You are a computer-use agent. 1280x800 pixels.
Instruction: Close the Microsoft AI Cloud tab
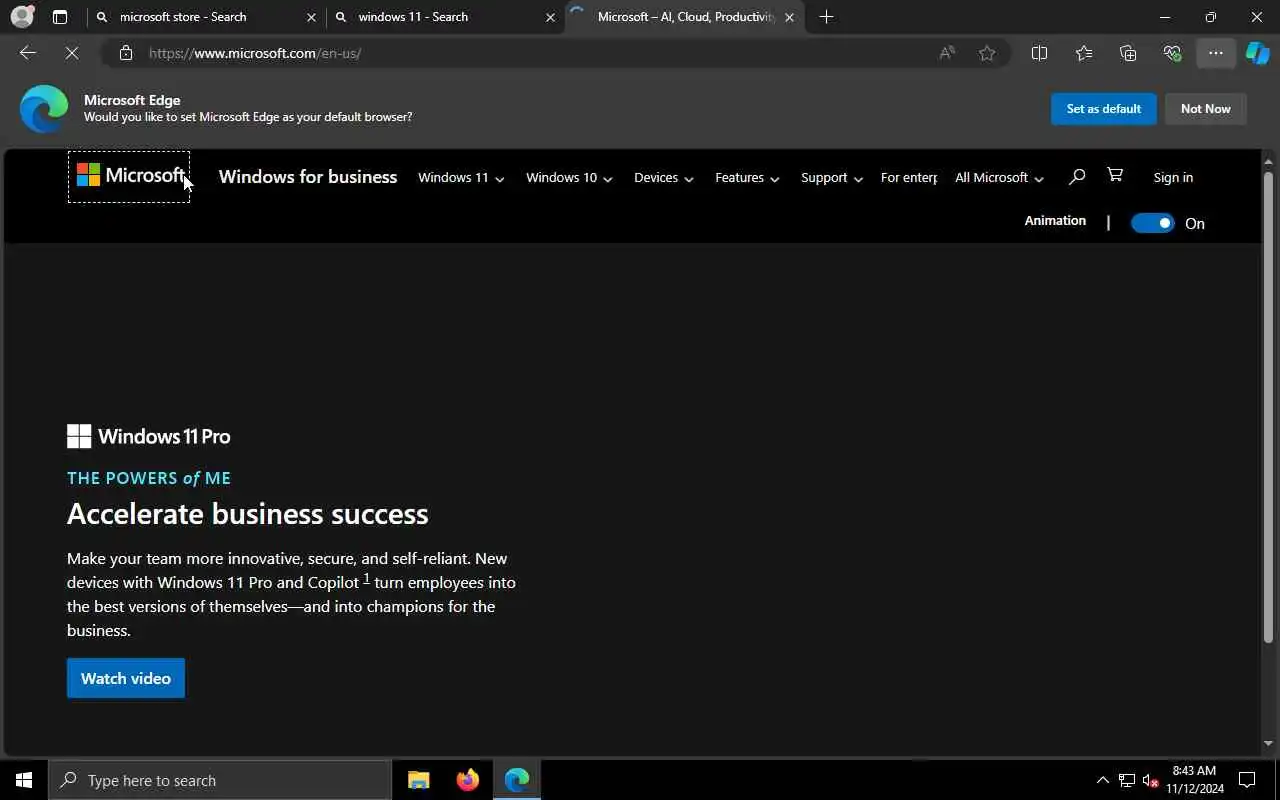789,17
